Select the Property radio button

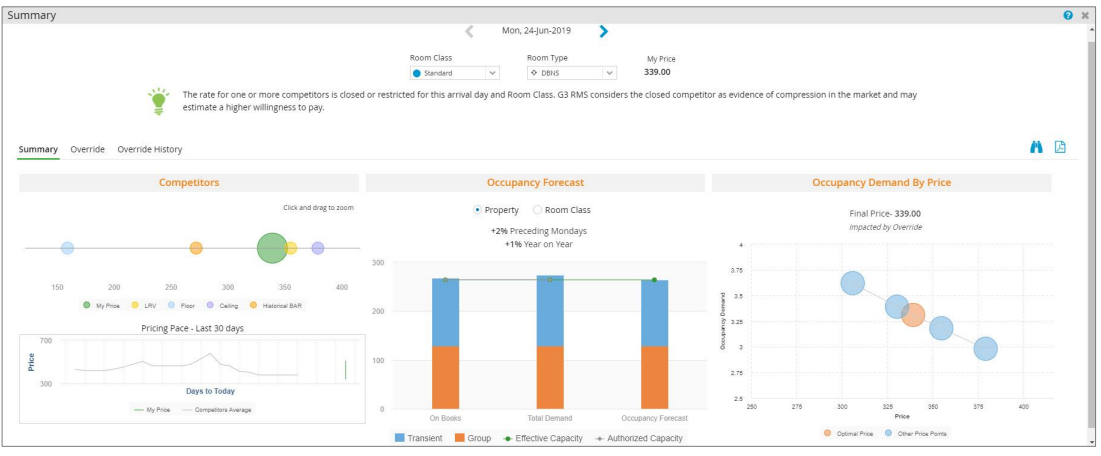tap(478, 210)
